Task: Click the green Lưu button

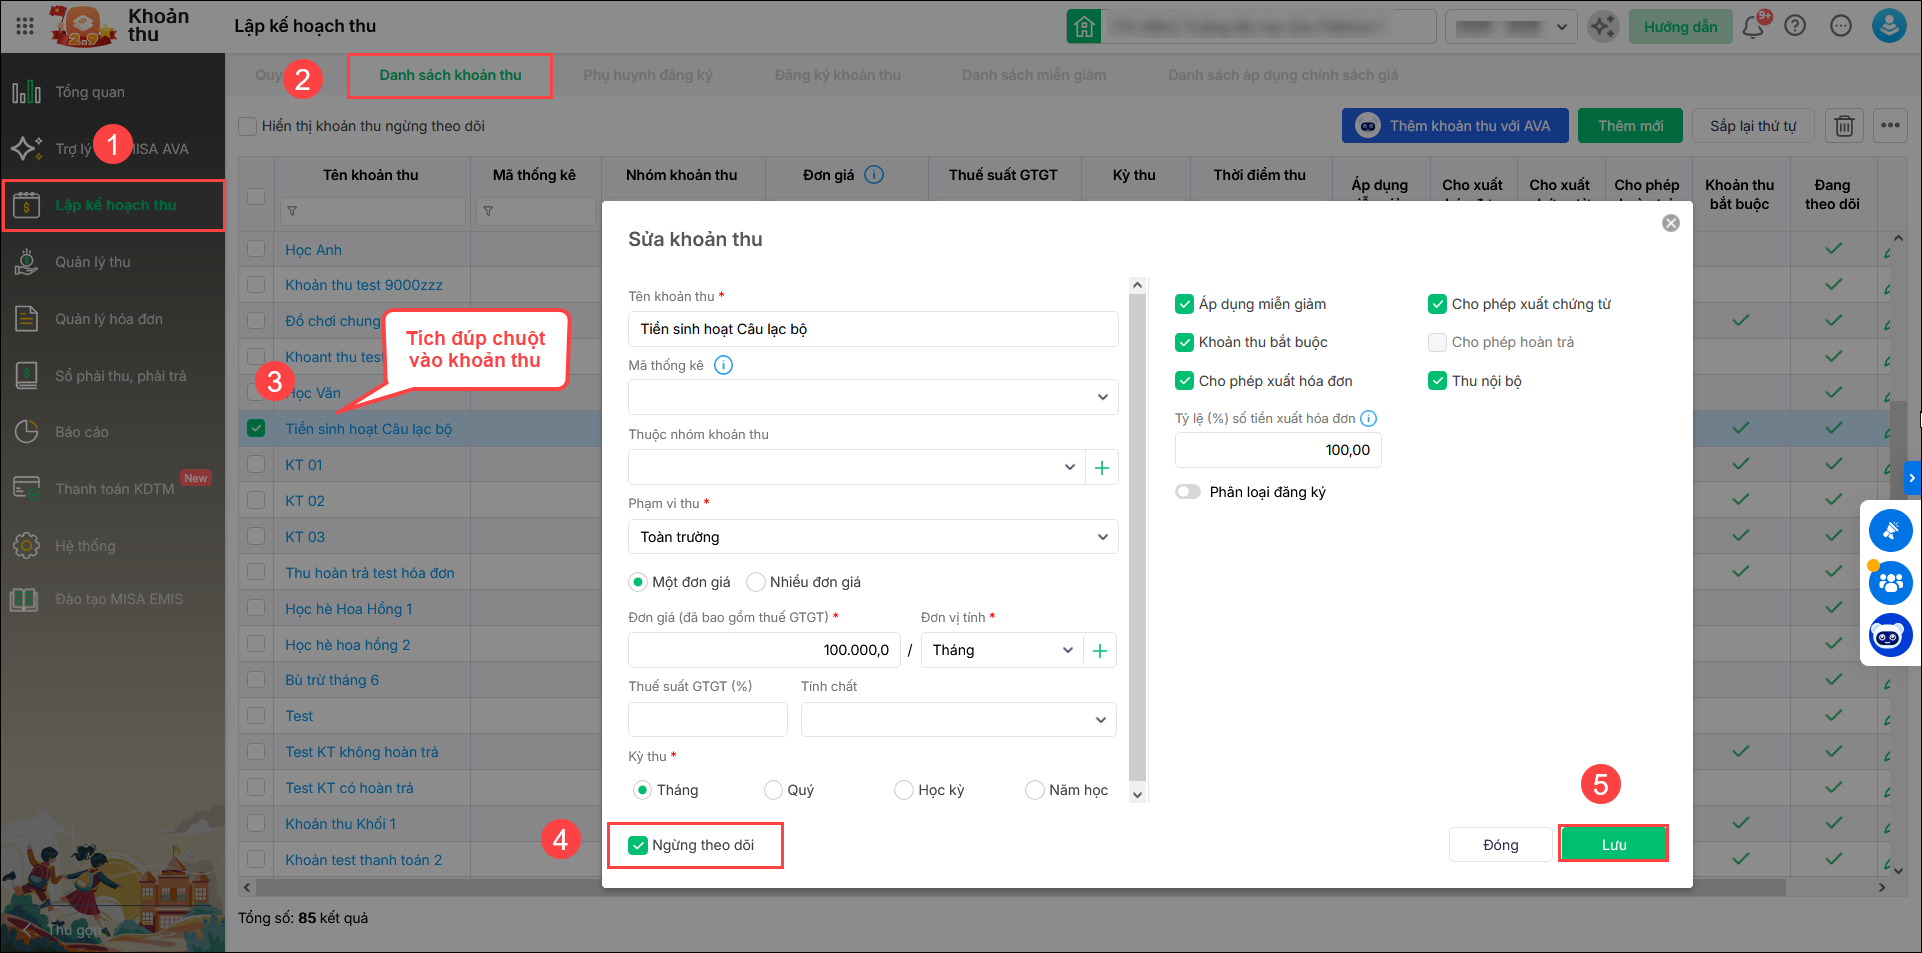Action: pyautogui.click(x=1613, y=845)
